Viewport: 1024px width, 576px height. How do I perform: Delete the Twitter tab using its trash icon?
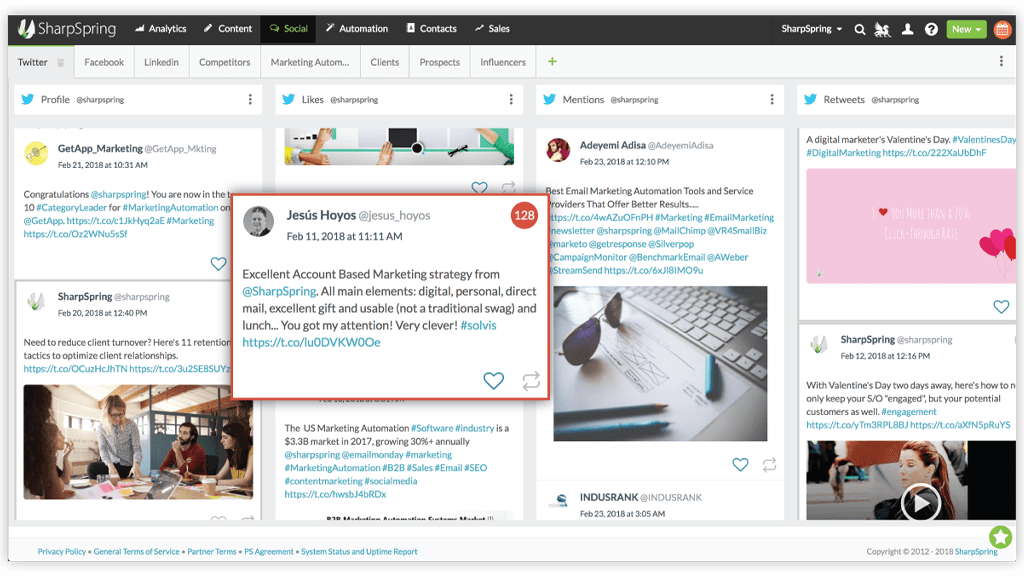point(61,63)
